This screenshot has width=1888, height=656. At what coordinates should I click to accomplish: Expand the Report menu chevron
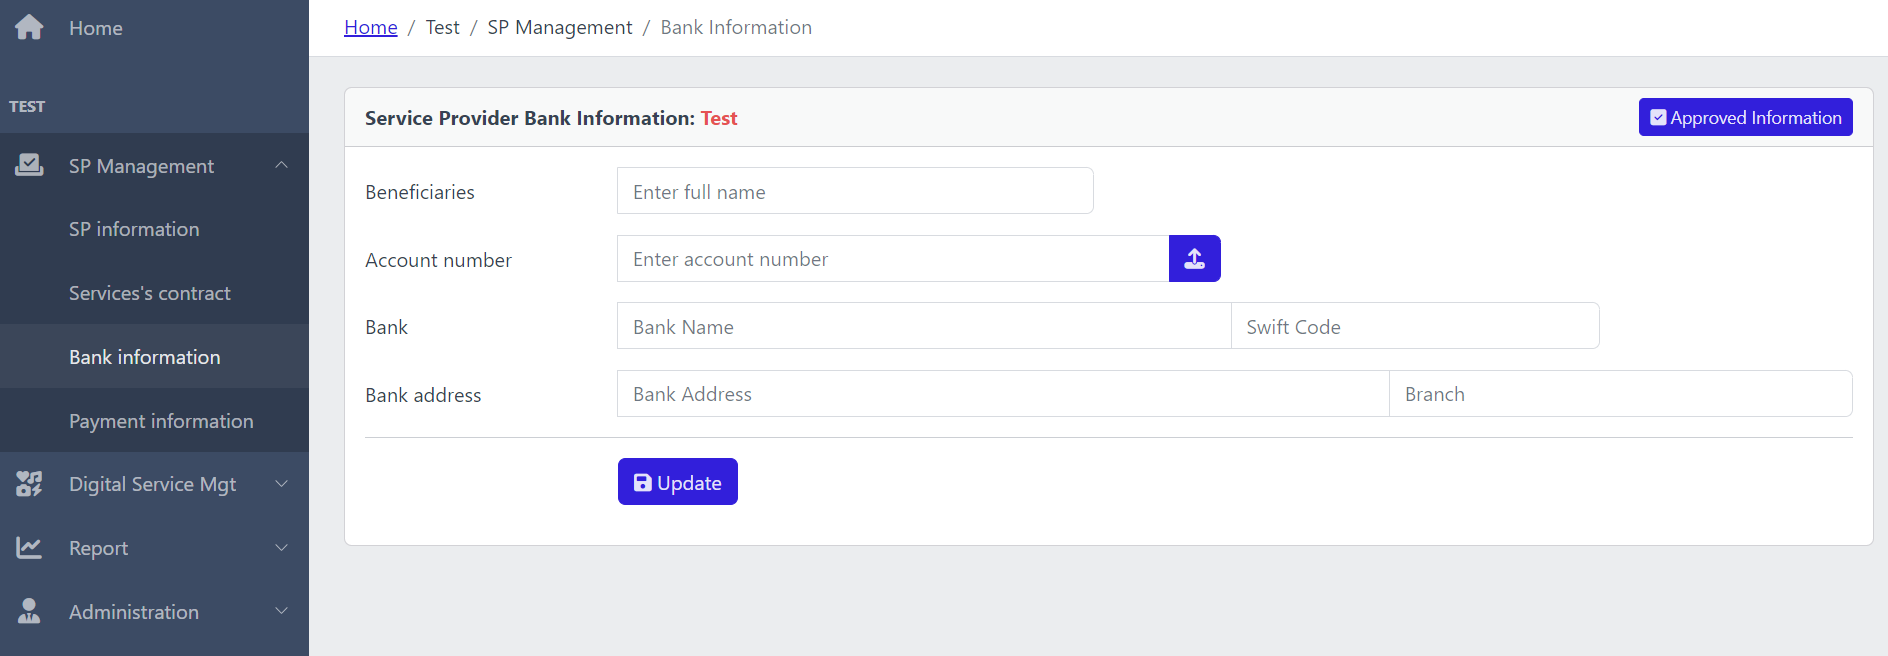pyautogui.click(x=281, y=548)
